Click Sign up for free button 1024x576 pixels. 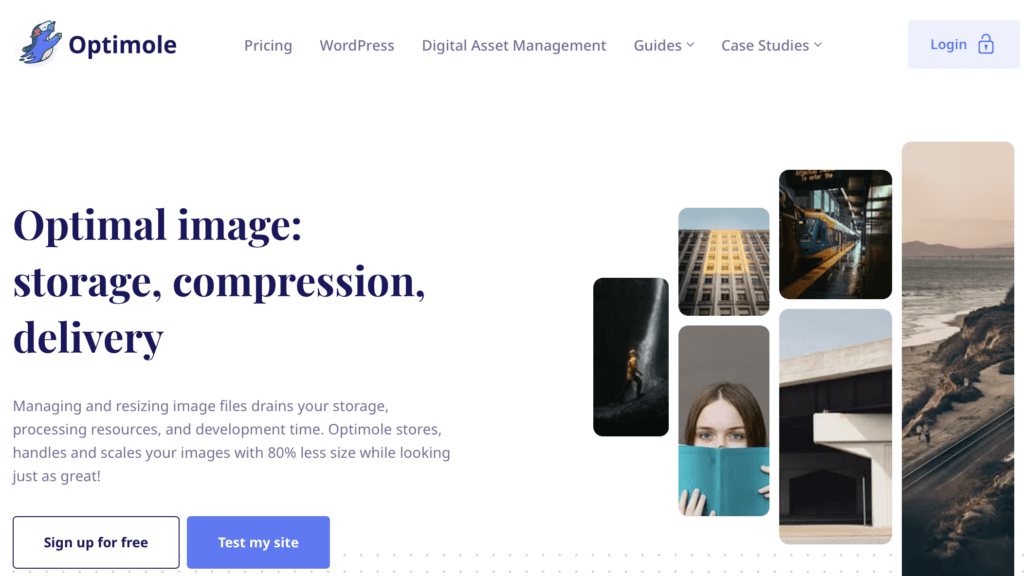[96, 542]
